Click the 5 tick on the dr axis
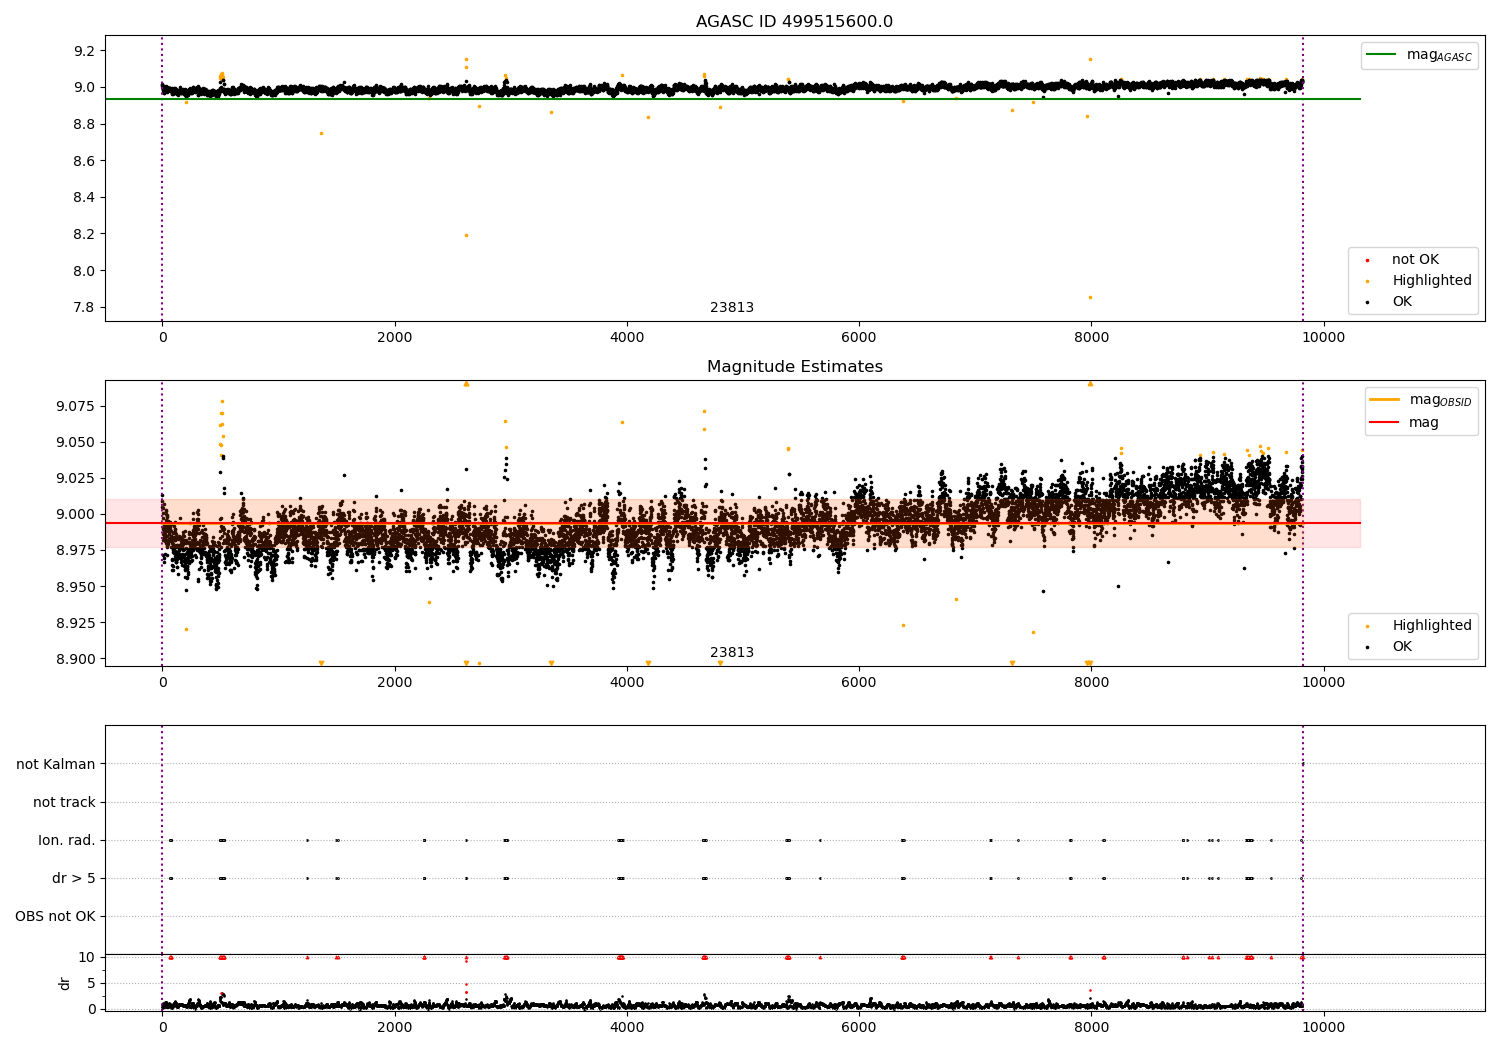Image resolution: width=1500 pixels, height=1050 pixels. (91, 984)
